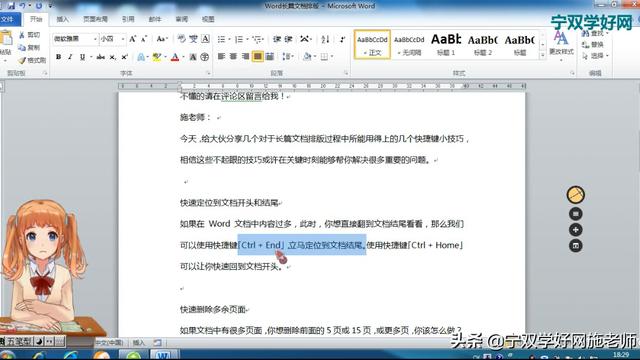The width and height of the screenshot is (640, 360).
Task: Open the Multilevel List dropdown
Action: click(x=258, y=39)
